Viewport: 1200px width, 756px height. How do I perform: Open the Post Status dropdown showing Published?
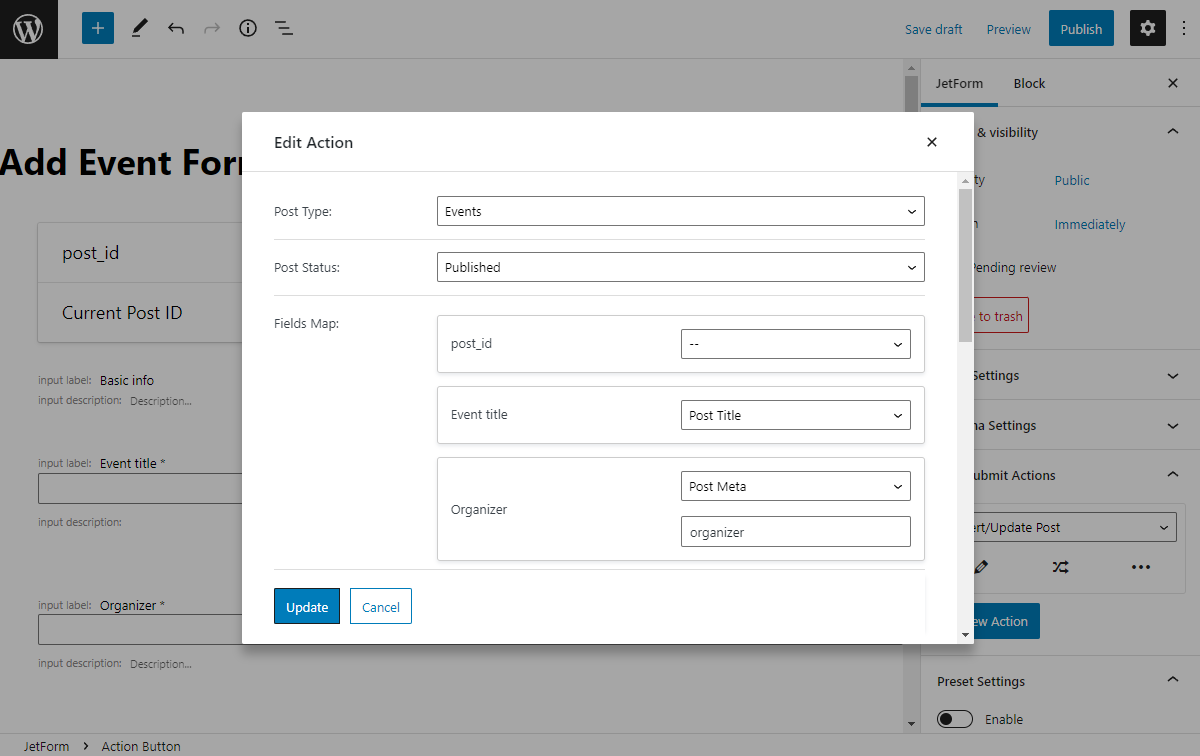coord(680,267)
